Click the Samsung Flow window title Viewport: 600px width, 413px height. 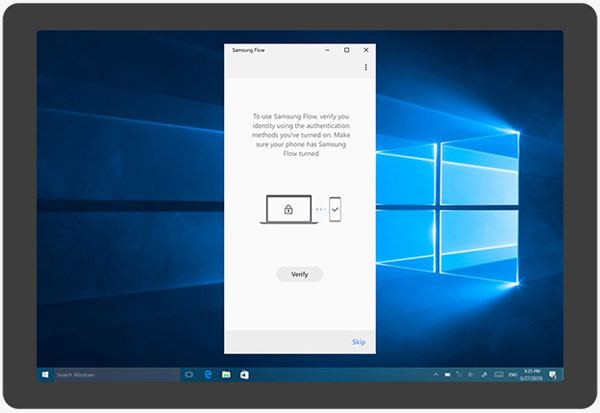pos(248,50)
